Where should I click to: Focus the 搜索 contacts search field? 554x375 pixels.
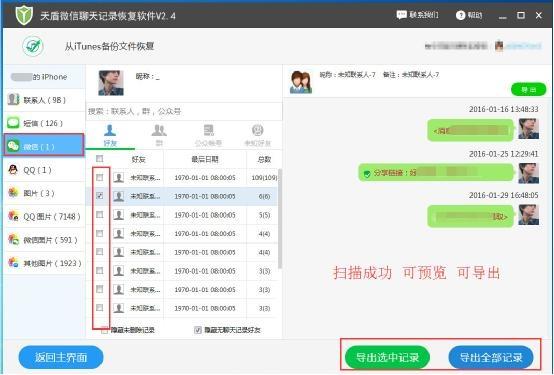pos(184,111)
